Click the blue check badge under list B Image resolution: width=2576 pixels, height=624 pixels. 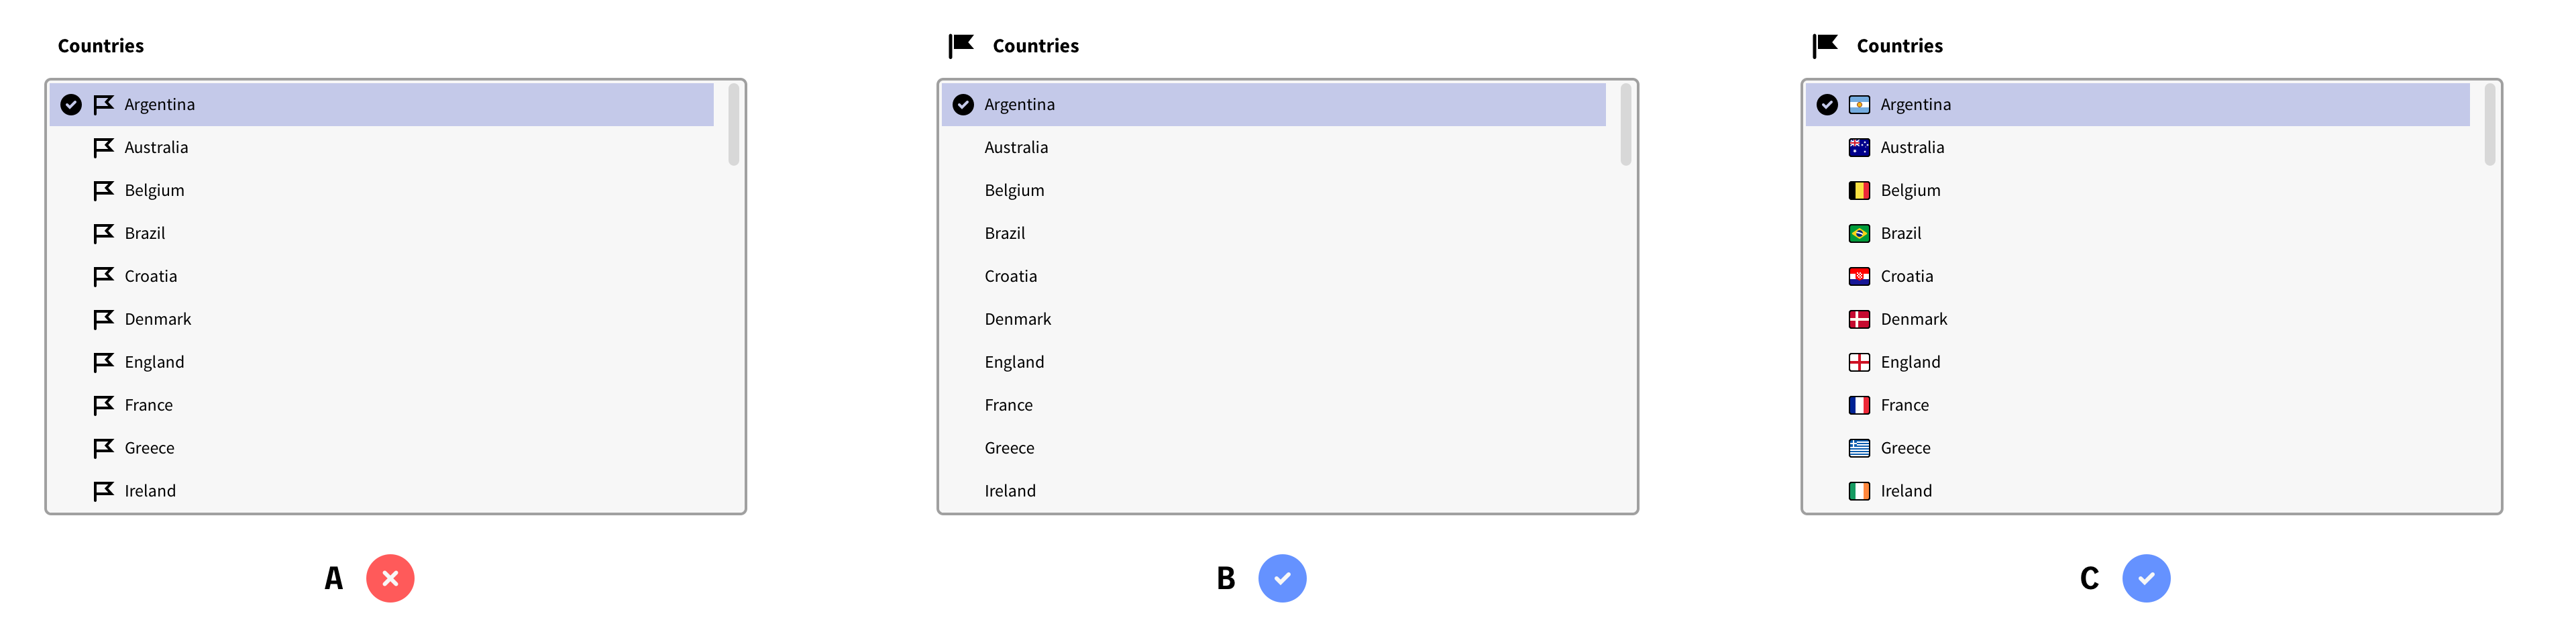coord(1282,579)
